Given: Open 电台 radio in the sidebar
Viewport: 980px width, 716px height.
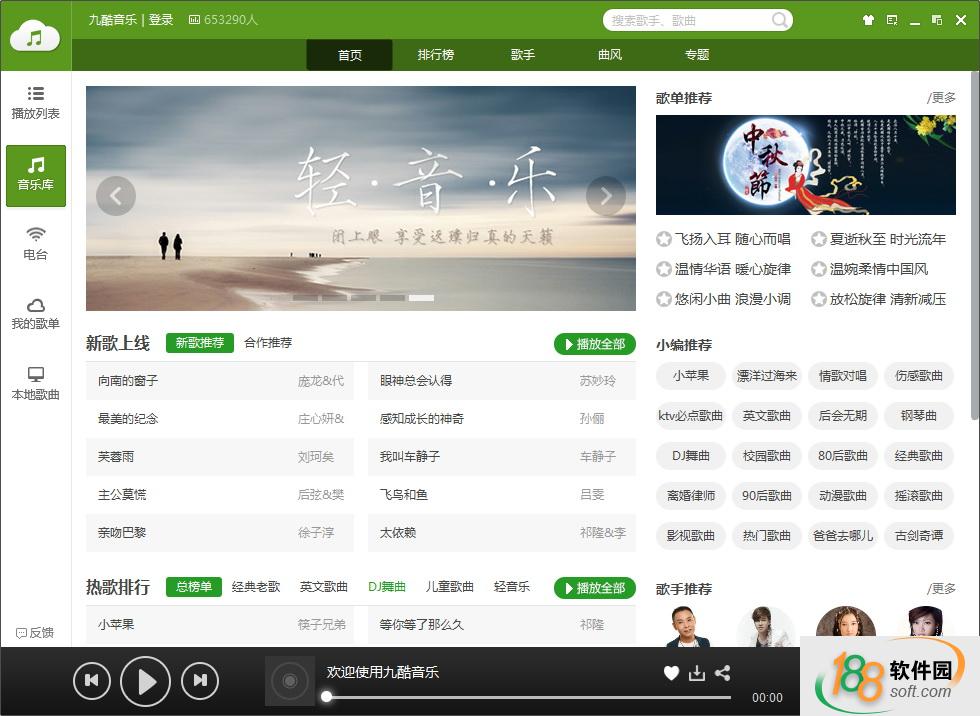Looking at the screenshot, I should tap(36, 243).
